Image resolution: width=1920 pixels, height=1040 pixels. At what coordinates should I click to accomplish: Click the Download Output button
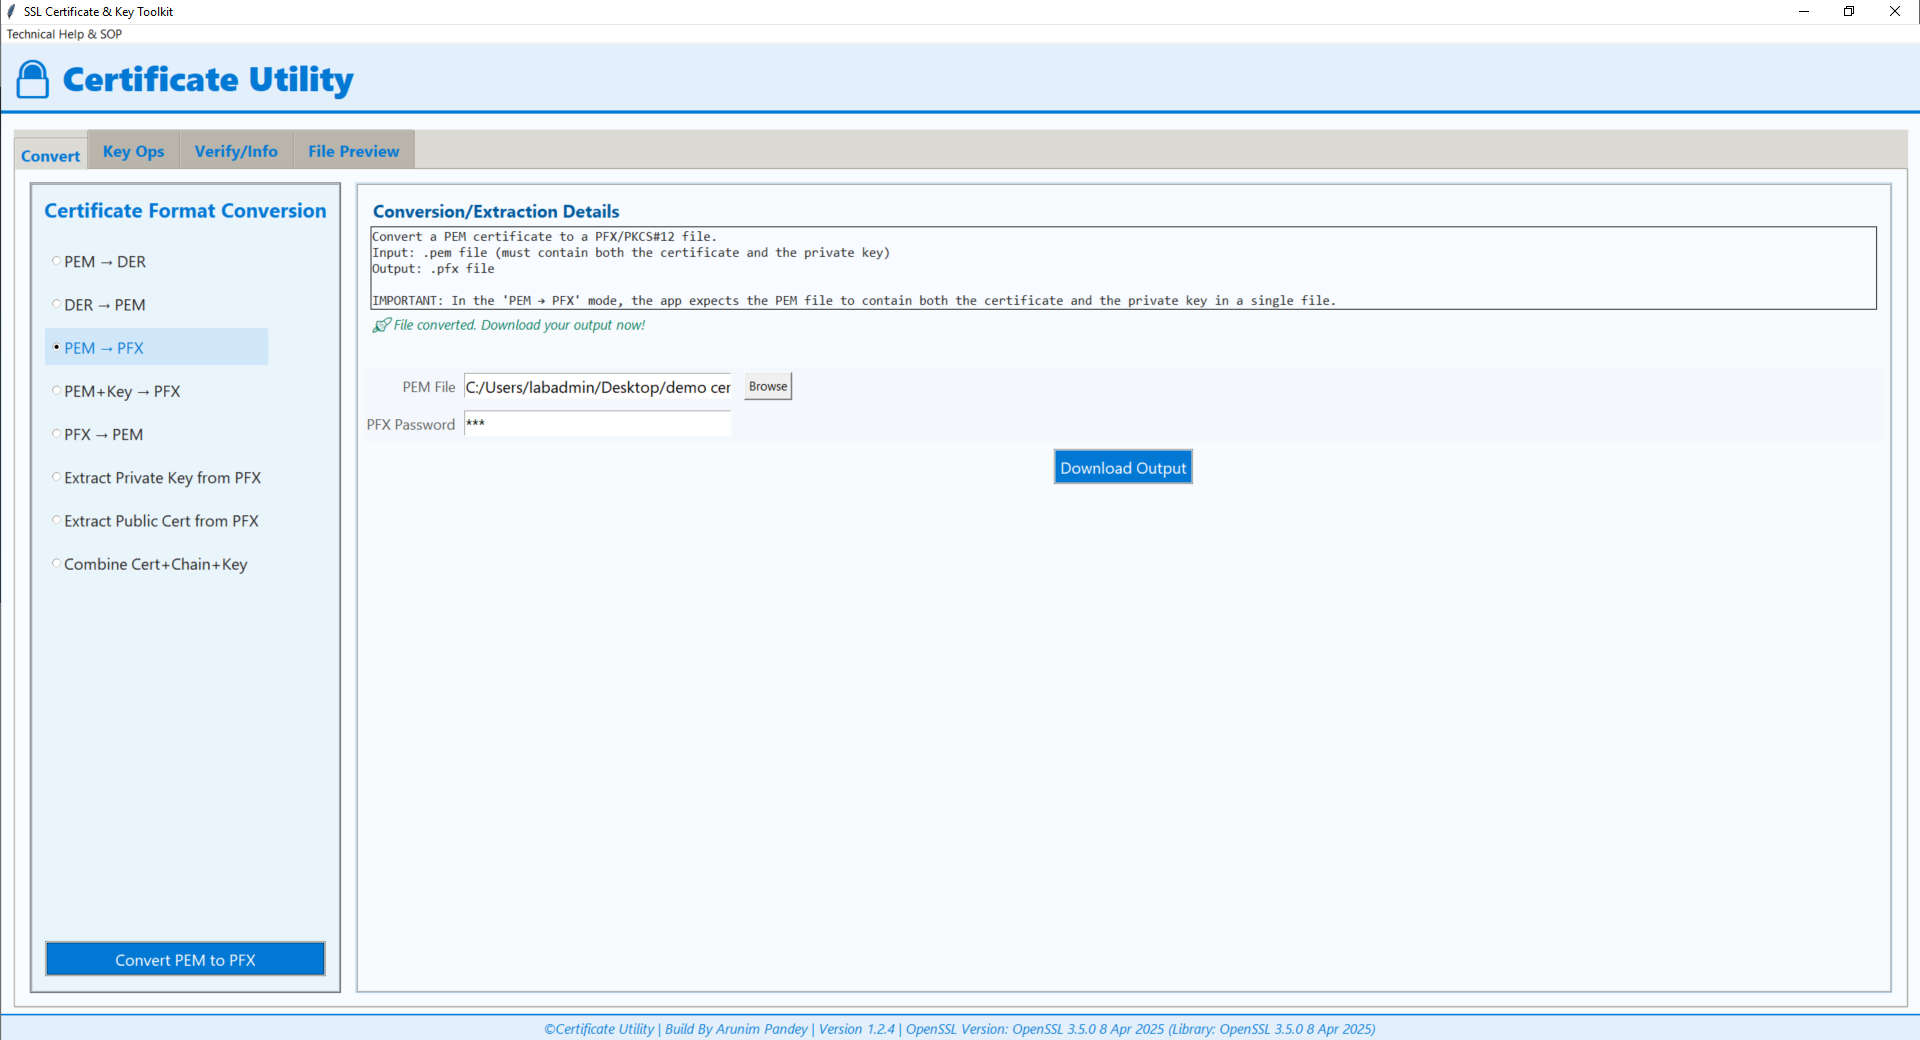[1122, 466]
